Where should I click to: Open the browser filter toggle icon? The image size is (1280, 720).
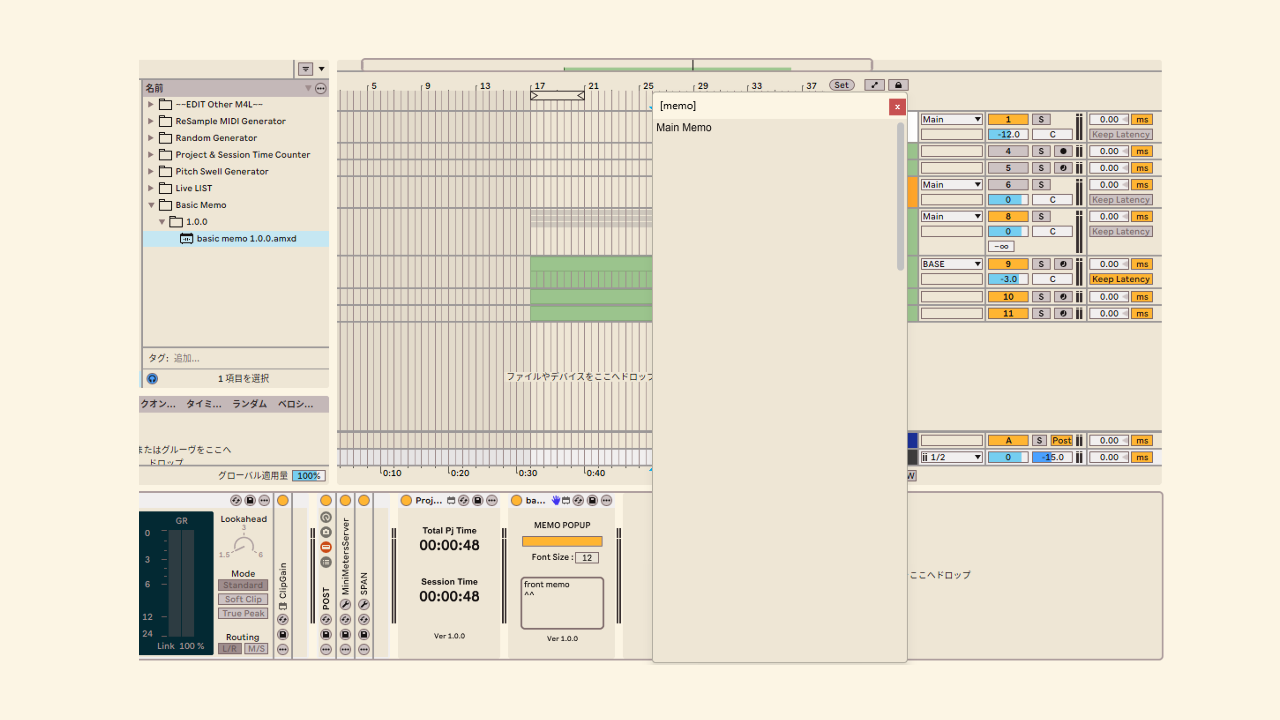click(x=305, y=69)
